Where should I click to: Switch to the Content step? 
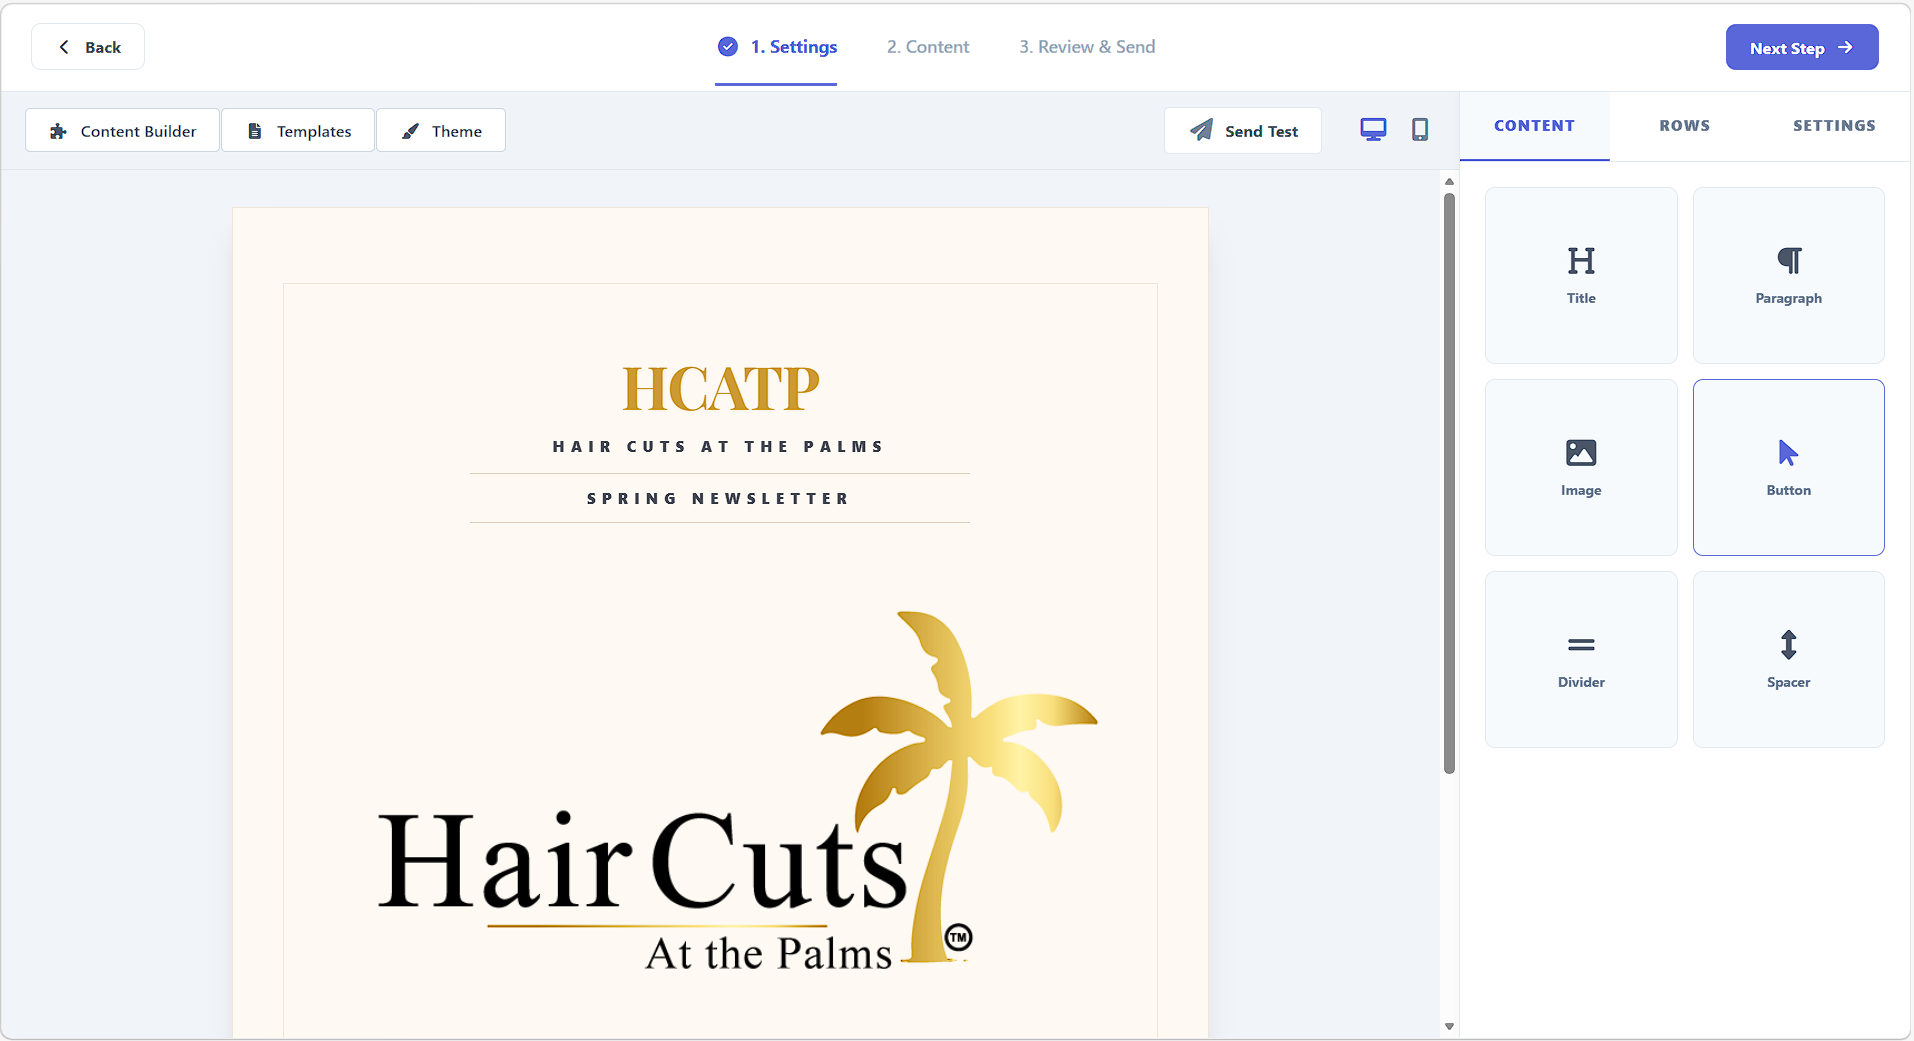(926, 46)
